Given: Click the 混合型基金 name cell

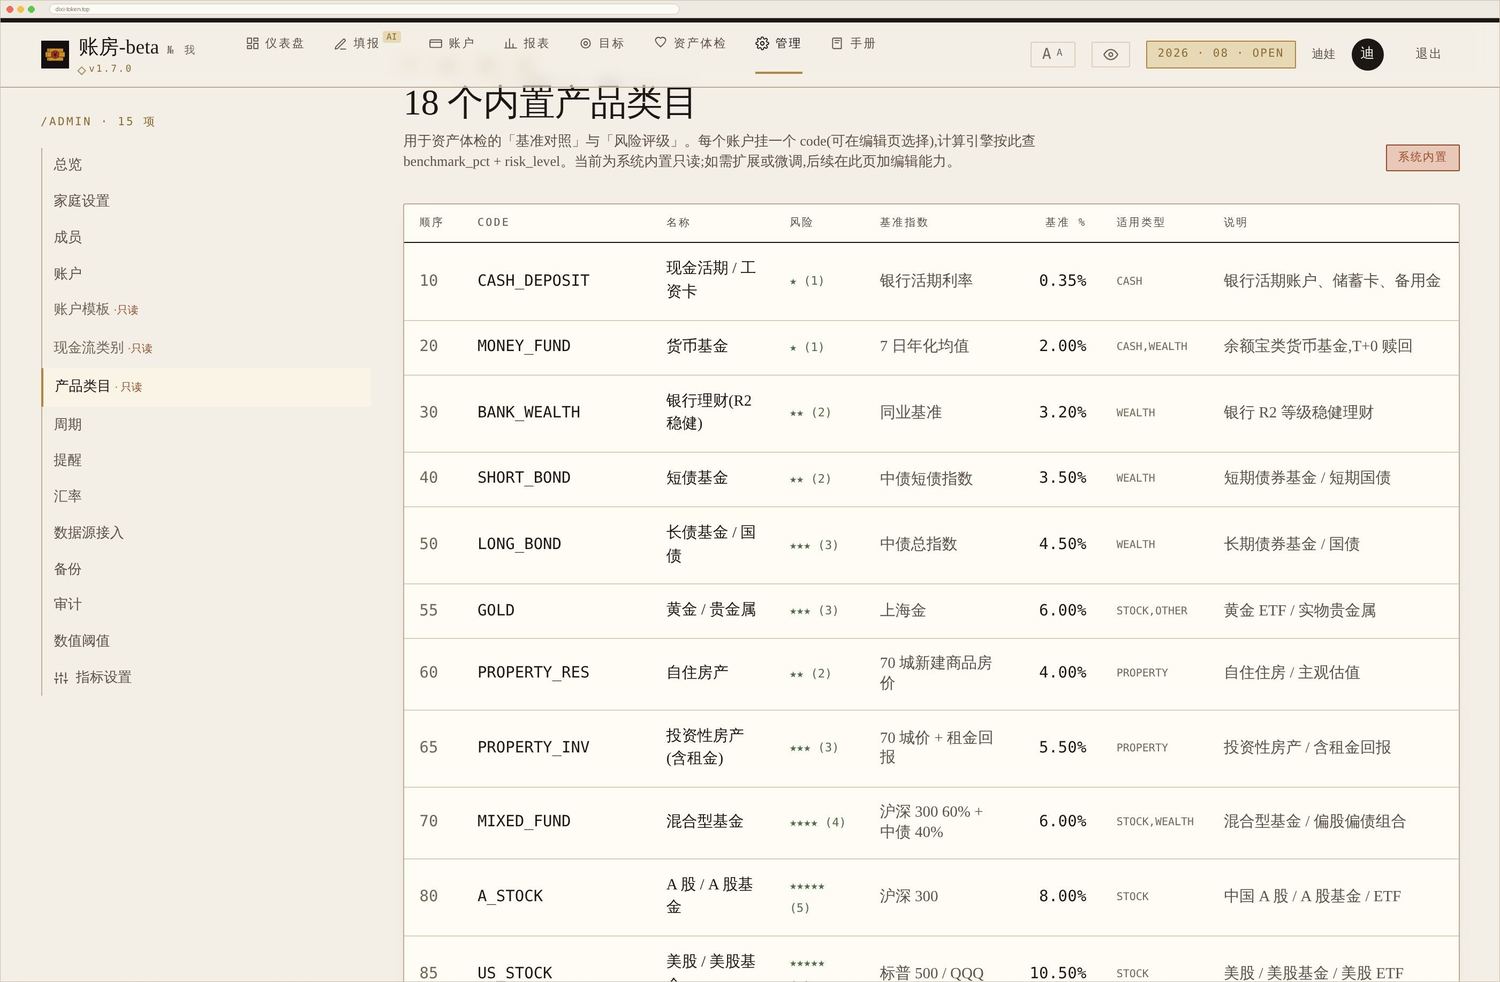Looking at the screenshot, I should click(x=705, y=821).
